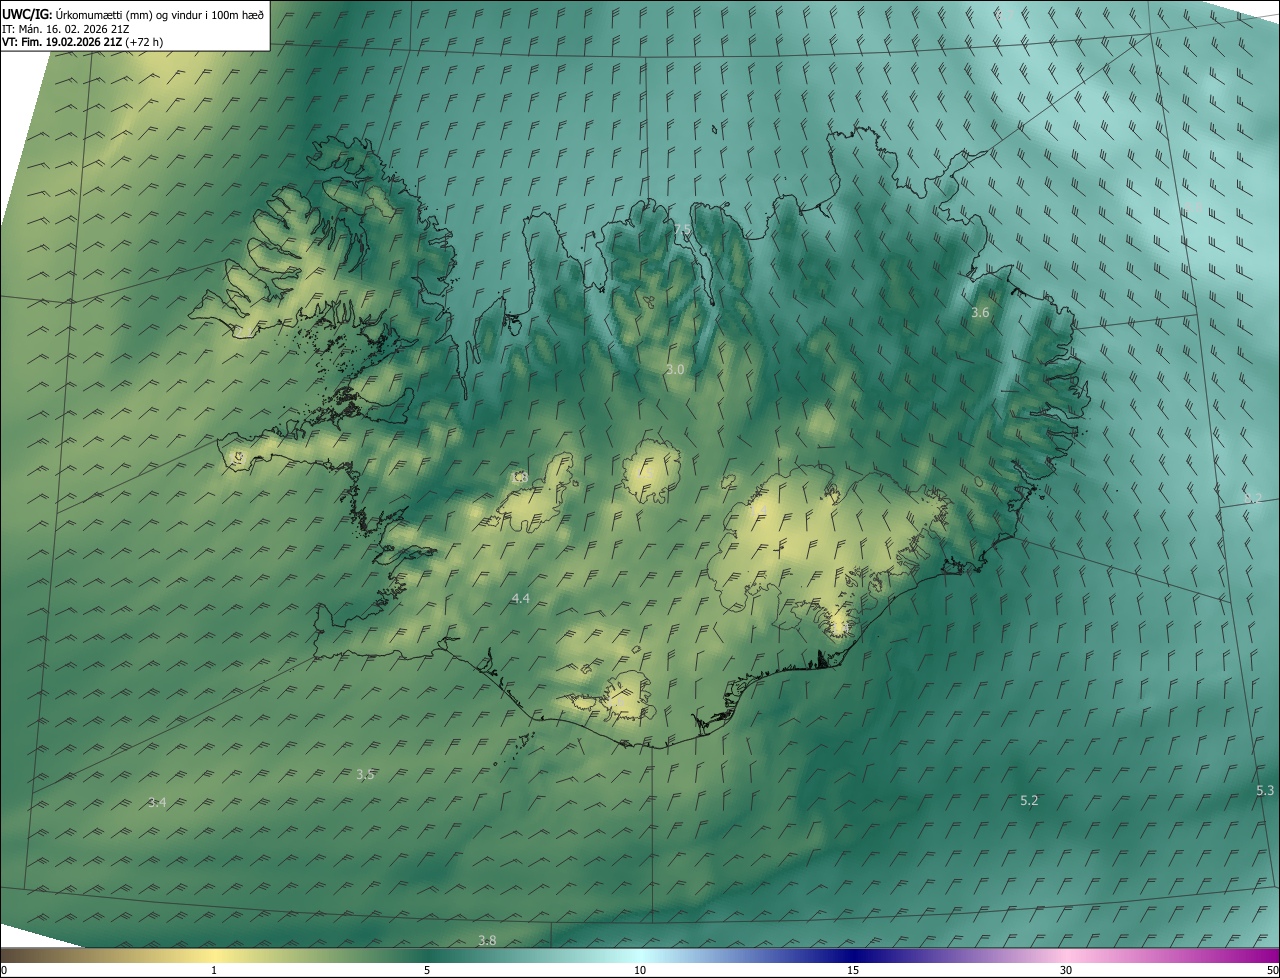Click the '7.5' value label on the north coast
This screenshot has height=978, width=1280.
point(683,230)
